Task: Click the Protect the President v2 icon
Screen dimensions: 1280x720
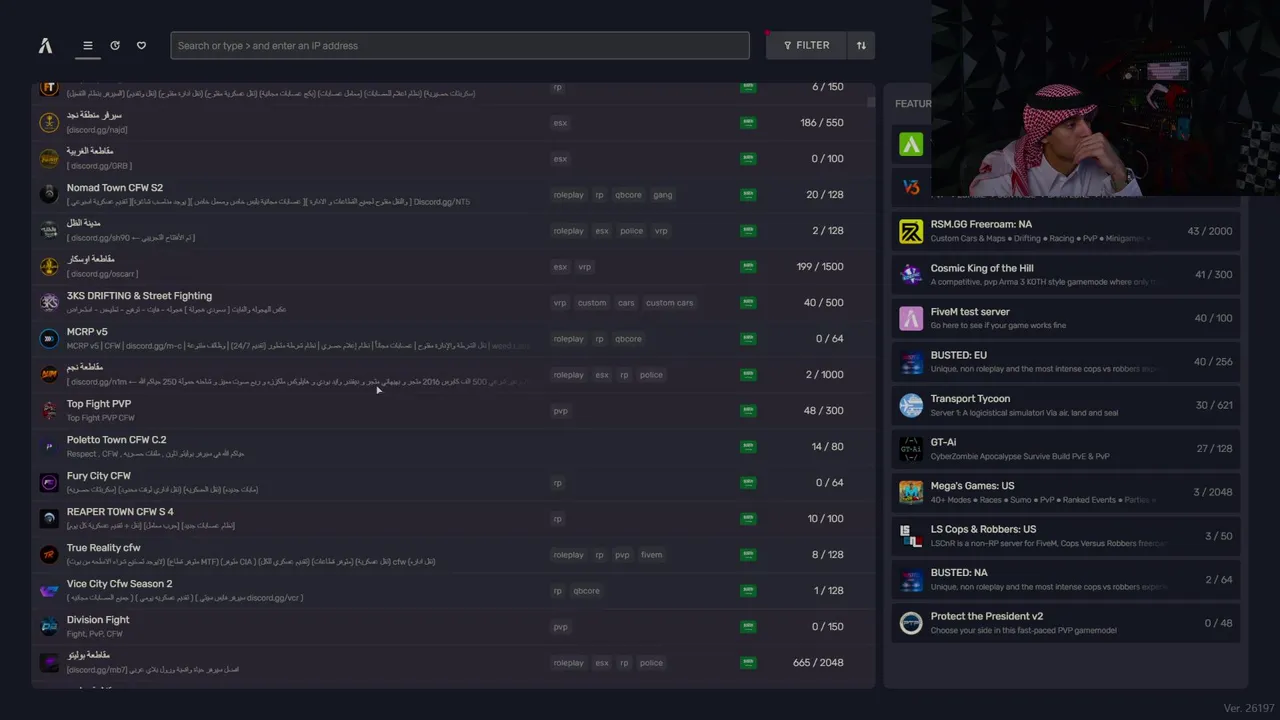Action: [911, 623]
